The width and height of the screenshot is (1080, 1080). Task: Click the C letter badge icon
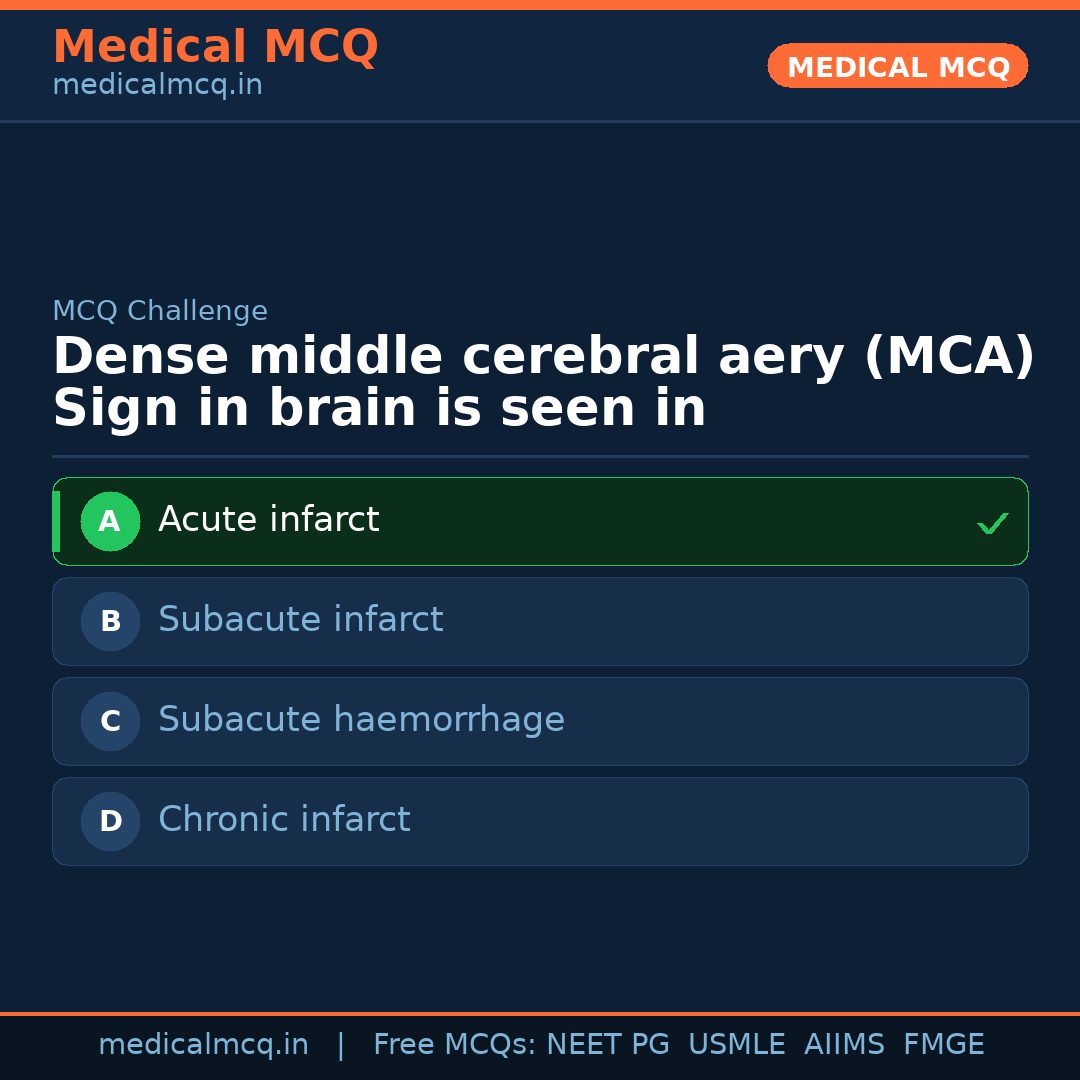[110, 721]
